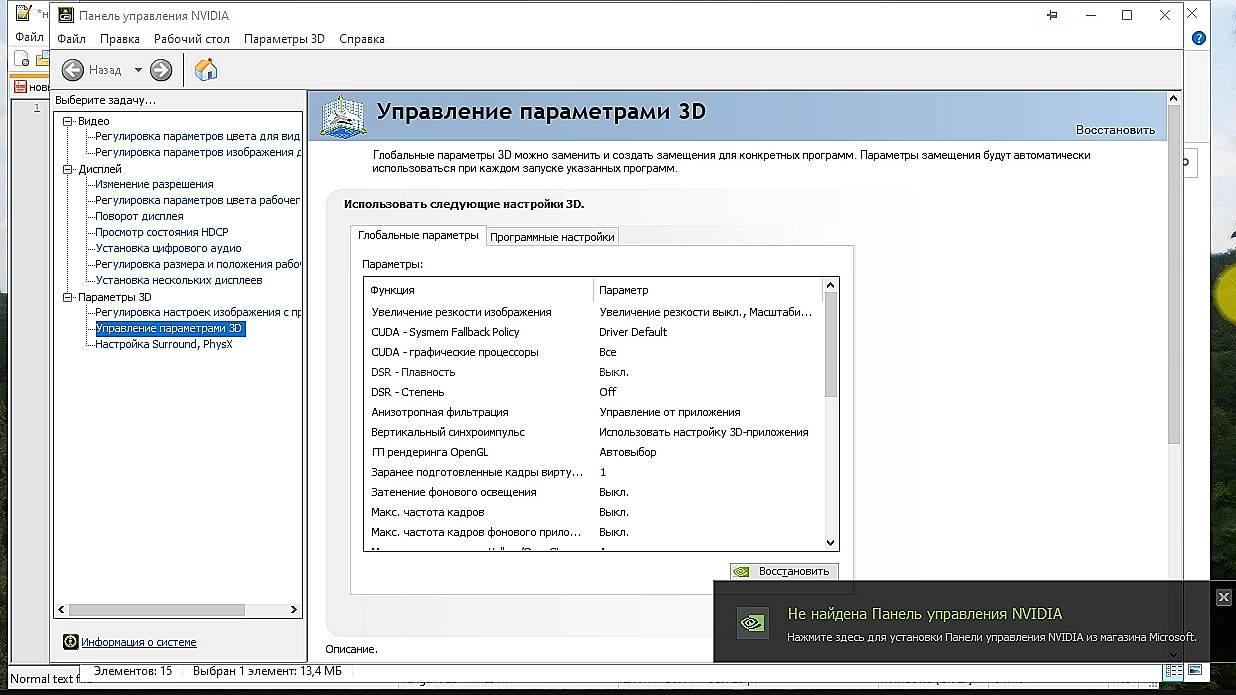This screenshot has height=695, width=1236.
Task: Open the Справка menu
Action: click(x=362, y=39)
